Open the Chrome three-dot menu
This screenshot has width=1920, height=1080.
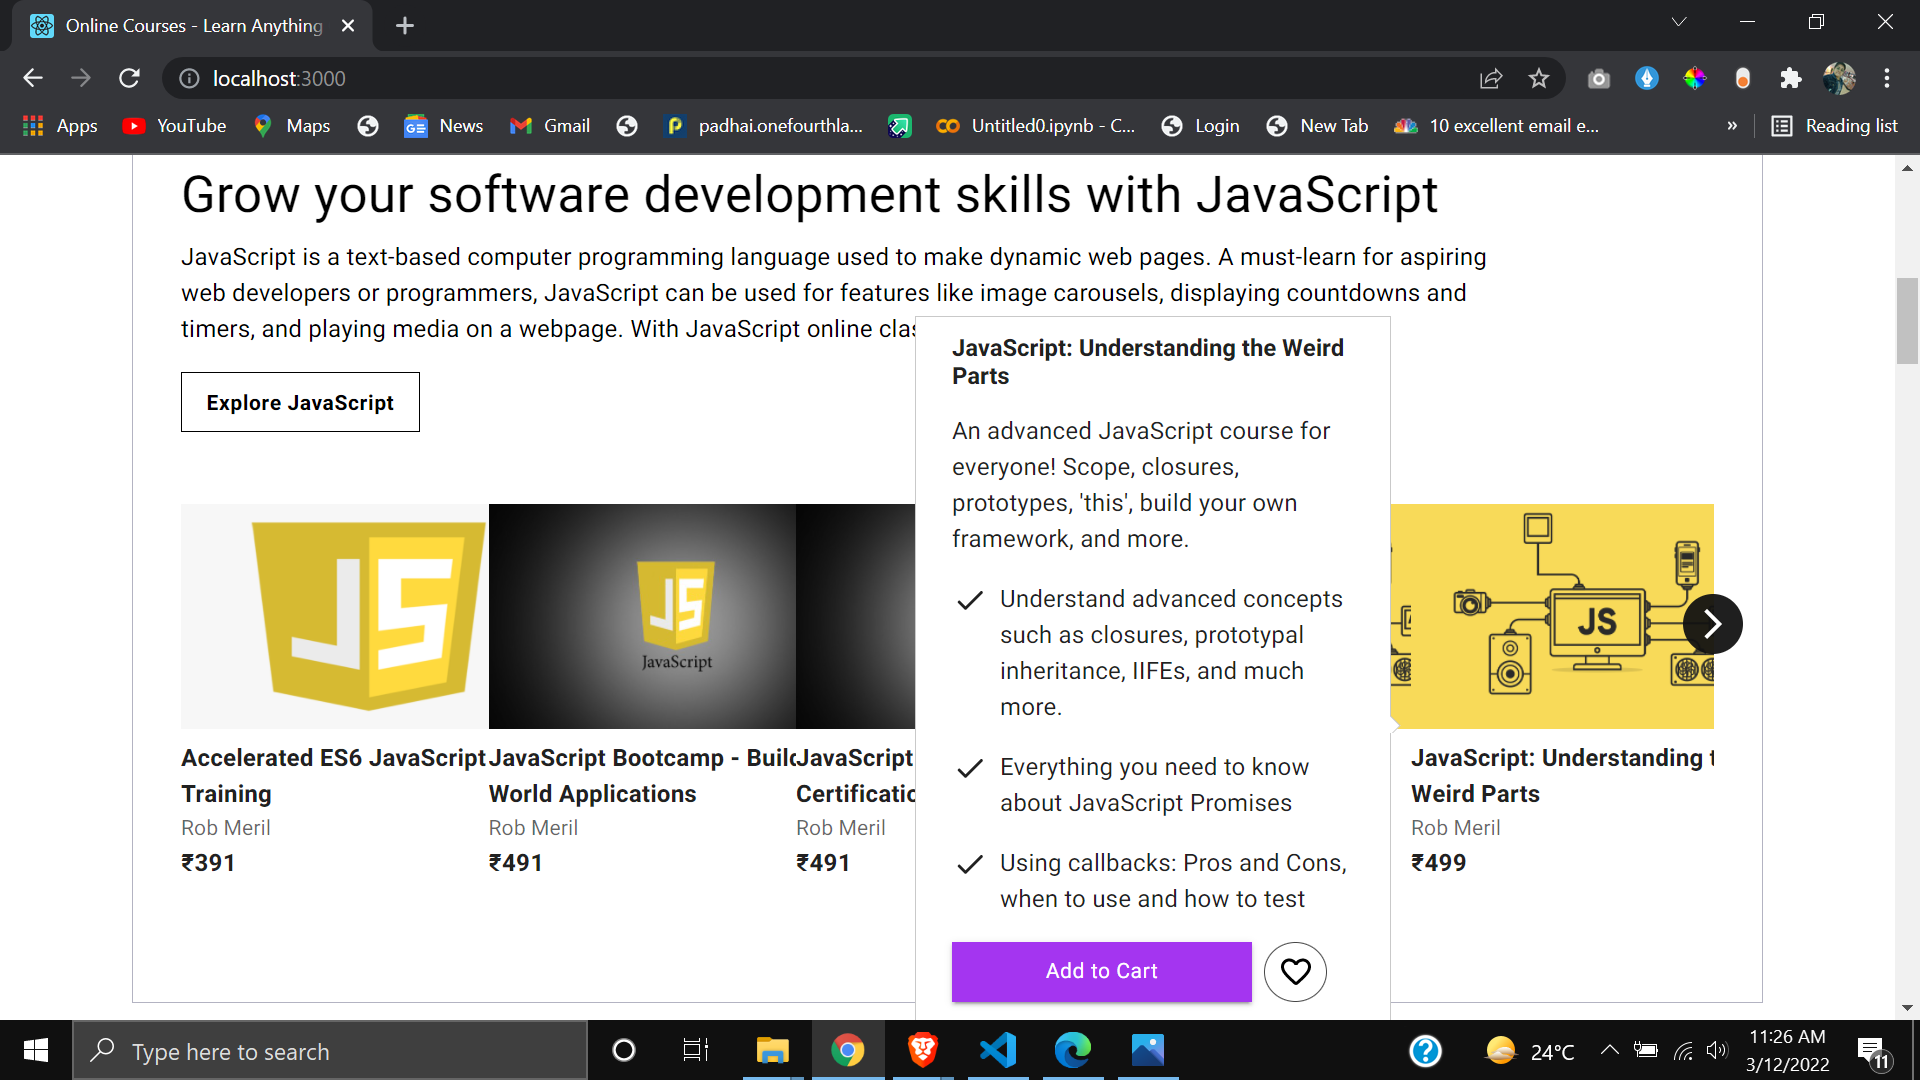click(1887, 78)
